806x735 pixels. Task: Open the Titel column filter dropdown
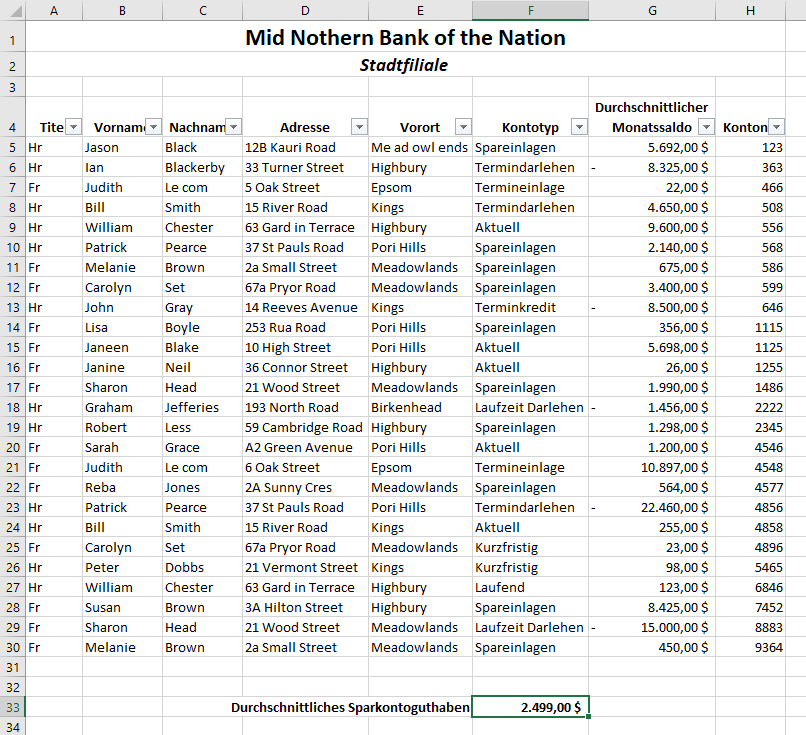[x=74, y=126]
